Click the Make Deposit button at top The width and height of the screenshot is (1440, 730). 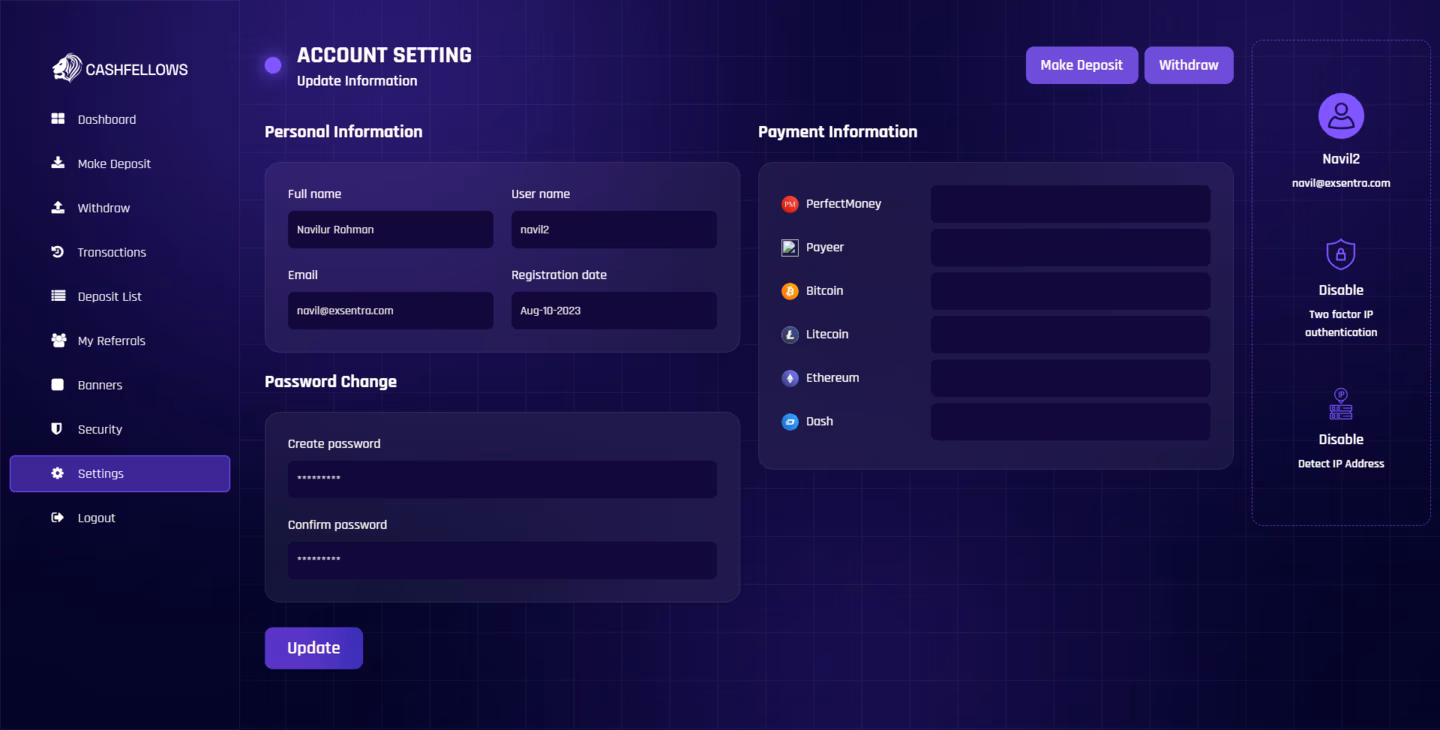click(x=1081, y=65)
